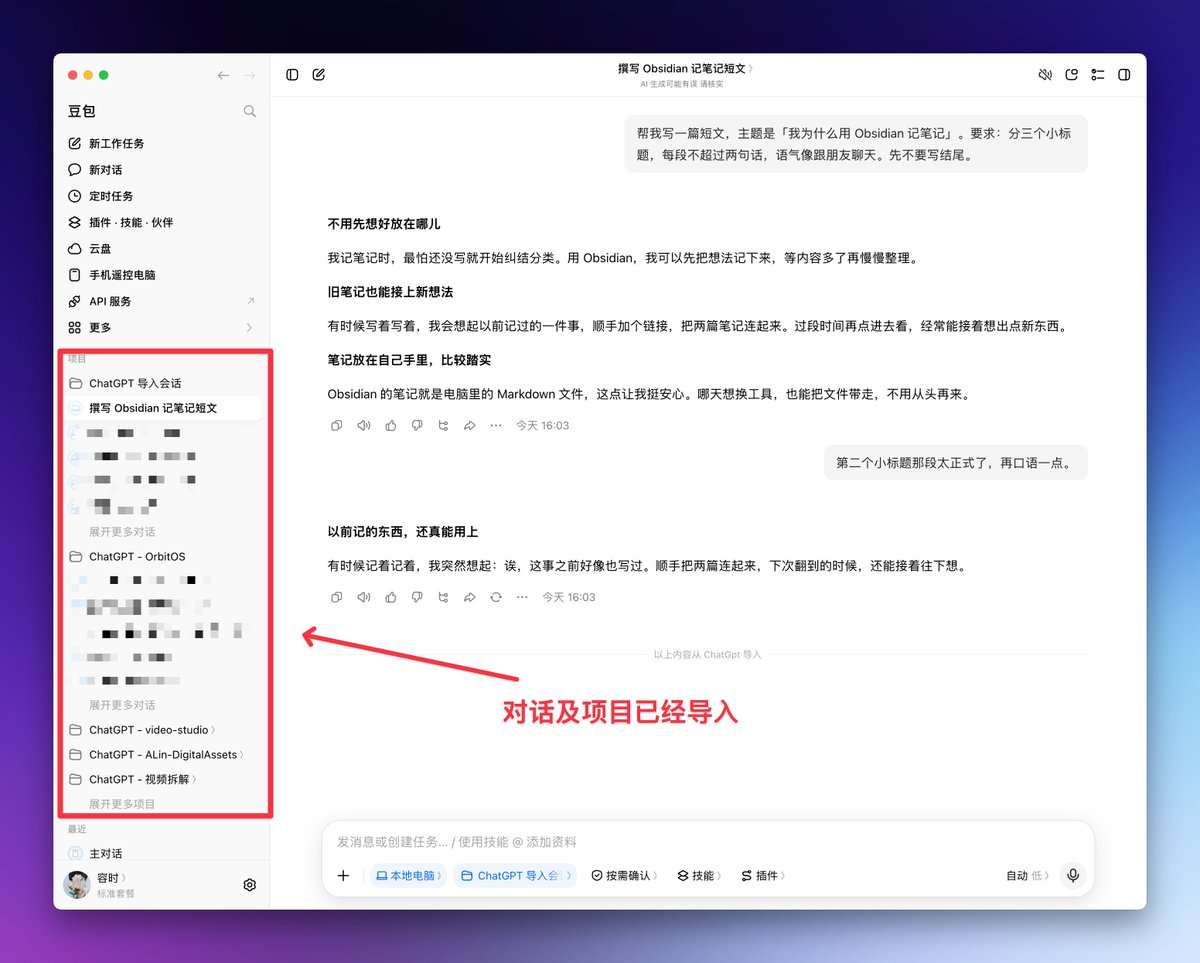Viewport: 1200px width, 963px height.
Task: Open the 自动 低 model mode selector
Action: click(x=1027, y=875)
